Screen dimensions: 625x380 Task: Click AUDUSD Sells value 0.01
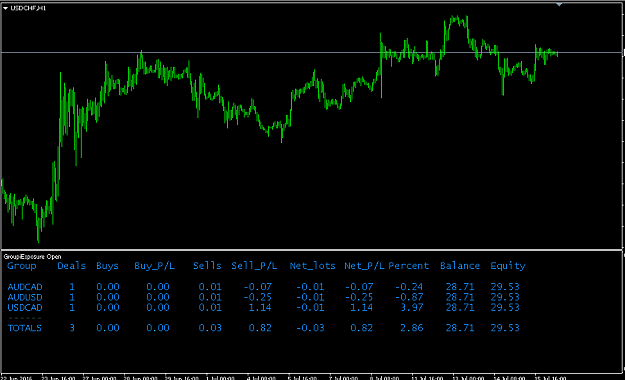pos(210,297)
